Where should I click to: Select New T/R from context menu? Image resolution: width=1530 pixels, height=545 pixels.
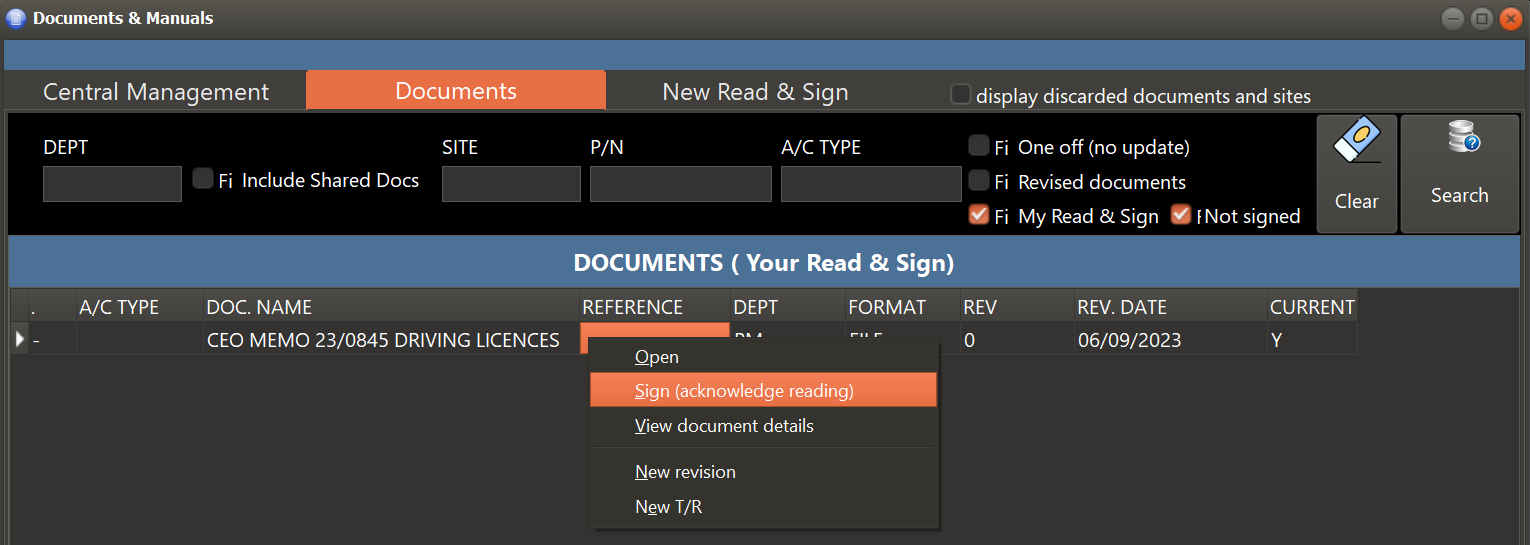(764, 507)
